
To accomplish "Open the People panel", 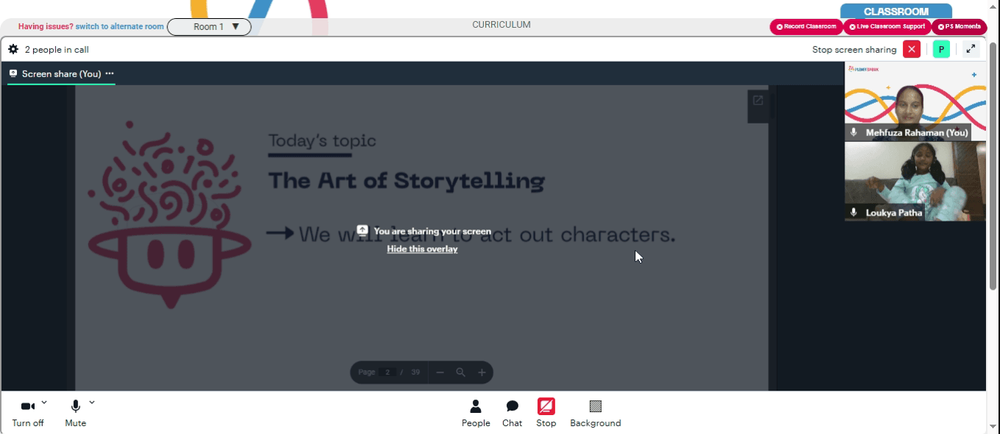I will click(476, 413).
